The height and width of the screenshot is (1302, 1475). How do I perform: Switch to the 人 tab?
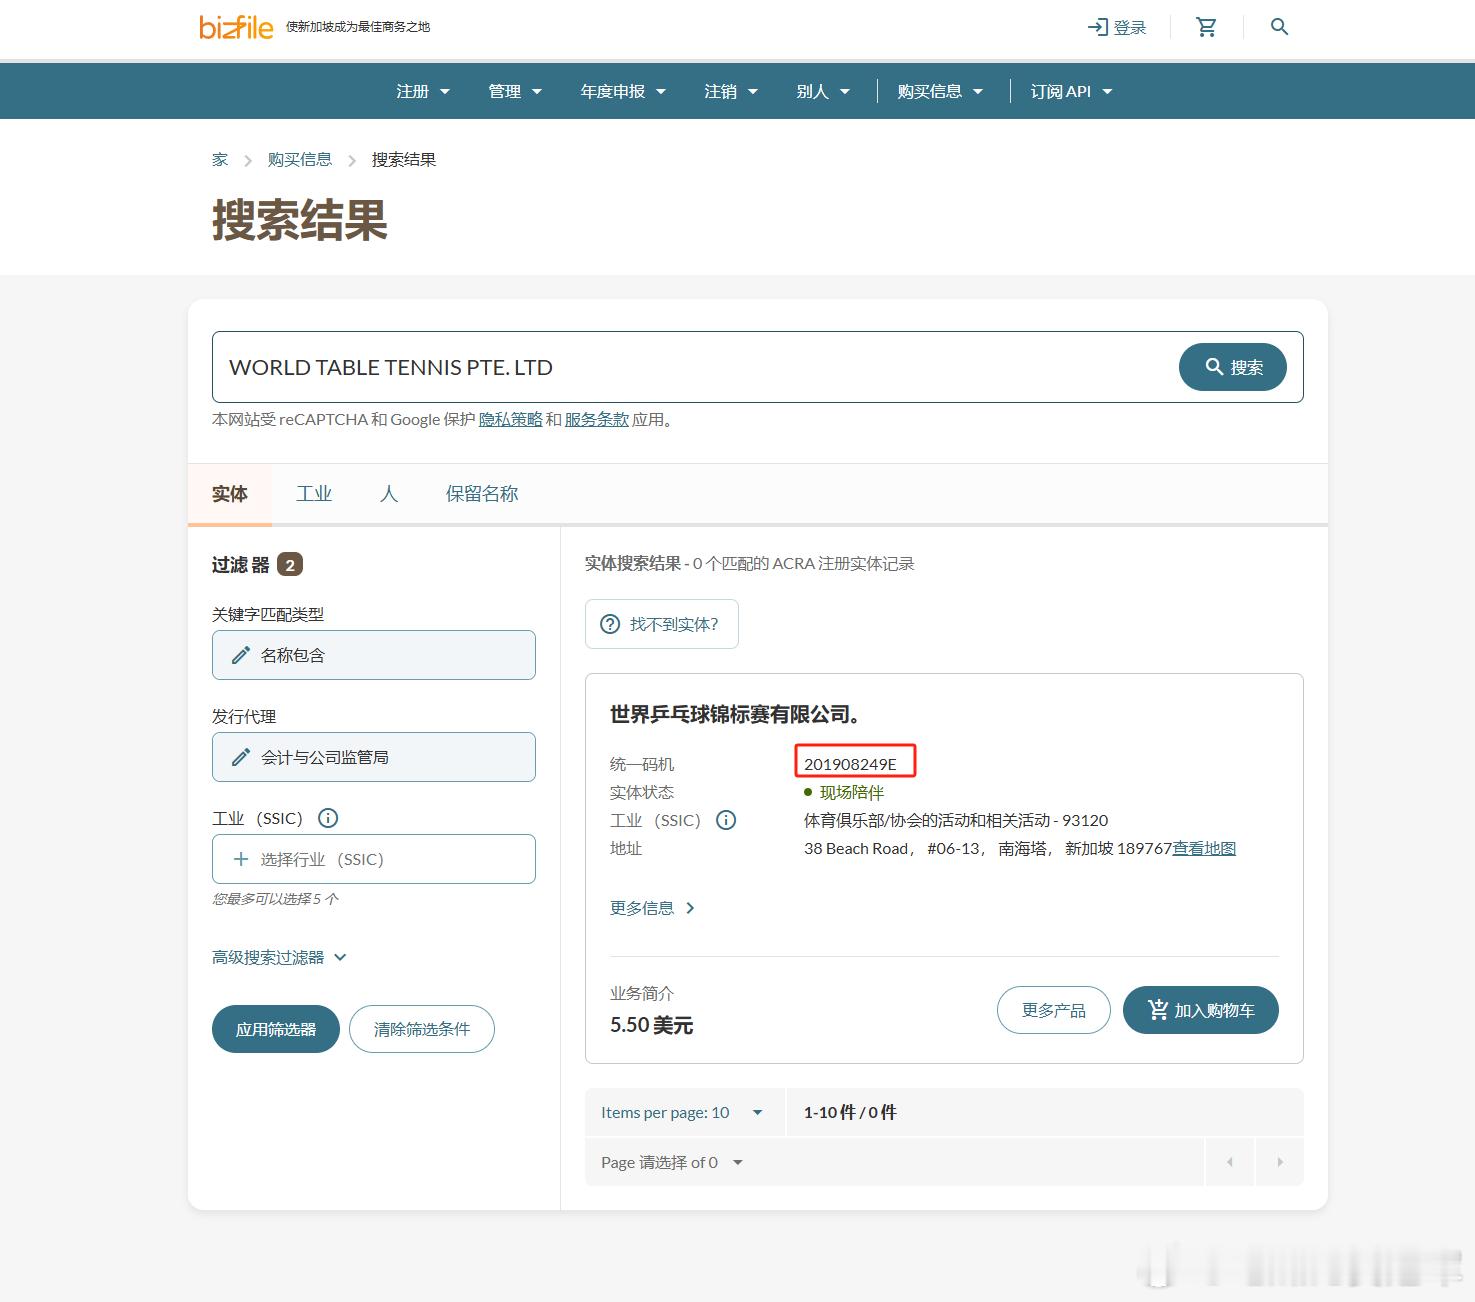click(x=389, y=494)
